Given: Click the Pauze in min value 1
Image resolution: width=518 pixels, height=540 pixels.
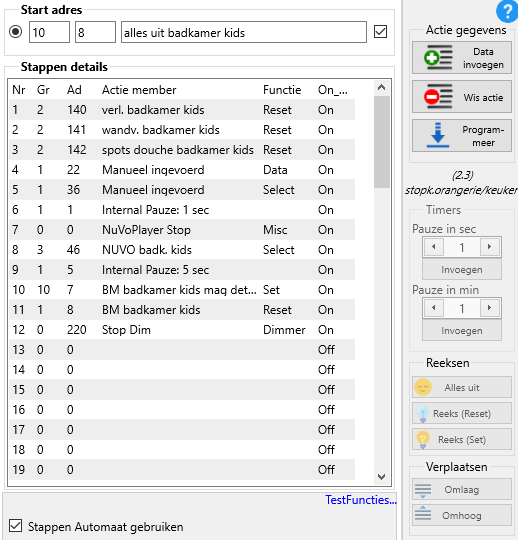Looking at the screenshot, I should tap(462, 308).
